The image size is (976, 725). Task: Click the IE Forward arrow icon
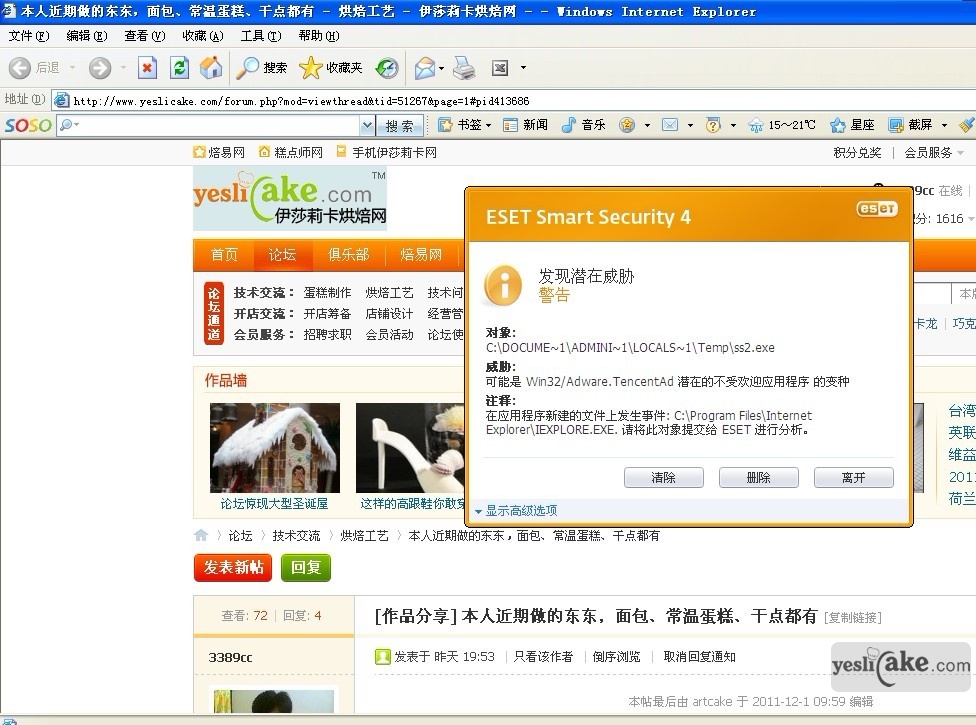100,67
